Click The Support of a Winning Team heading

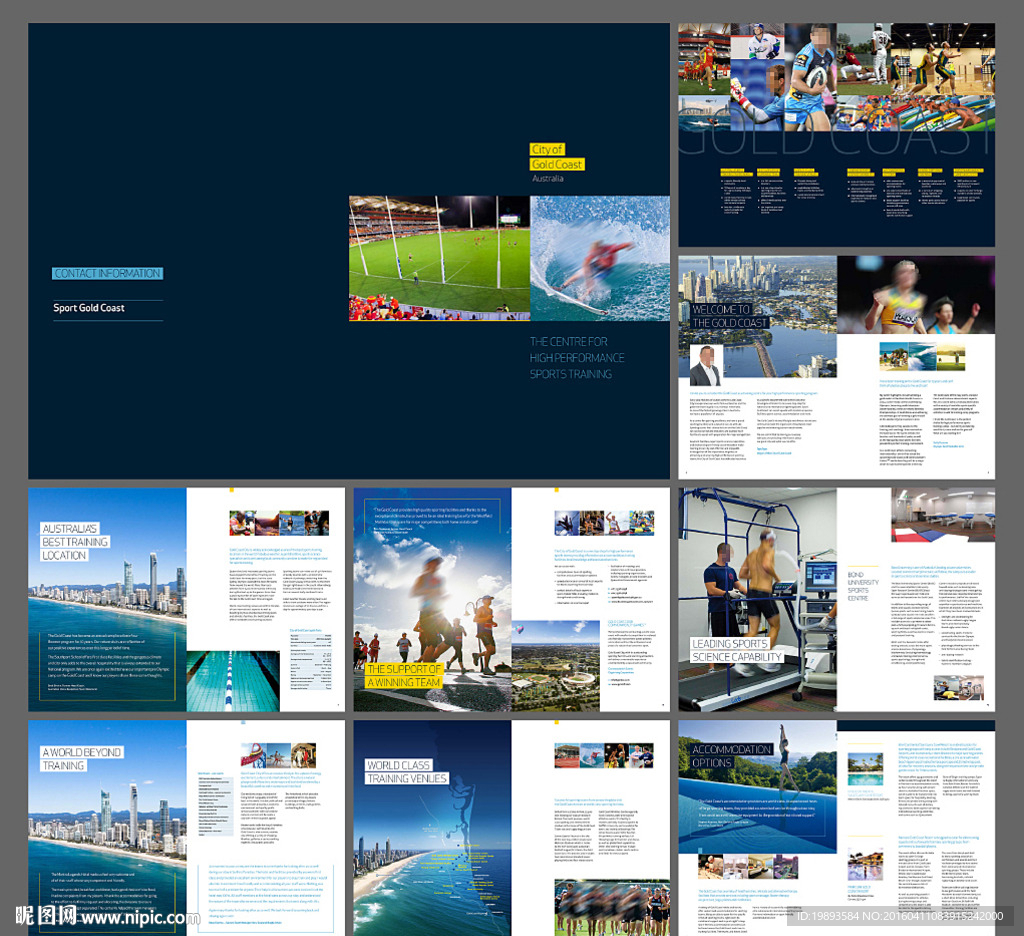404,675
